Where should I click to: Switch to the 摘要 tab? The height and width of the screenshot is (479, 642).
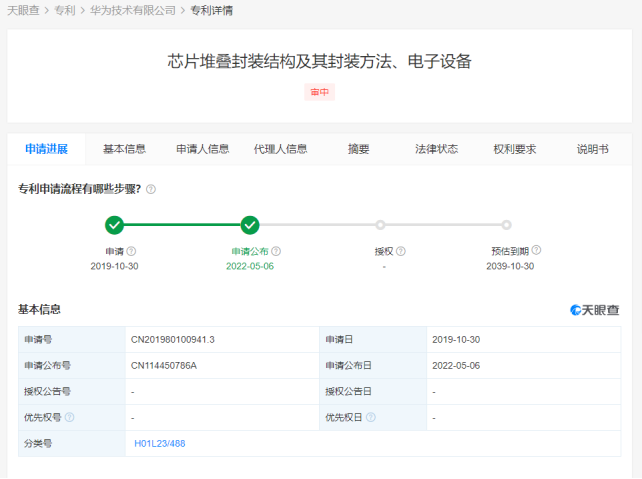click(x=359, y=149)
